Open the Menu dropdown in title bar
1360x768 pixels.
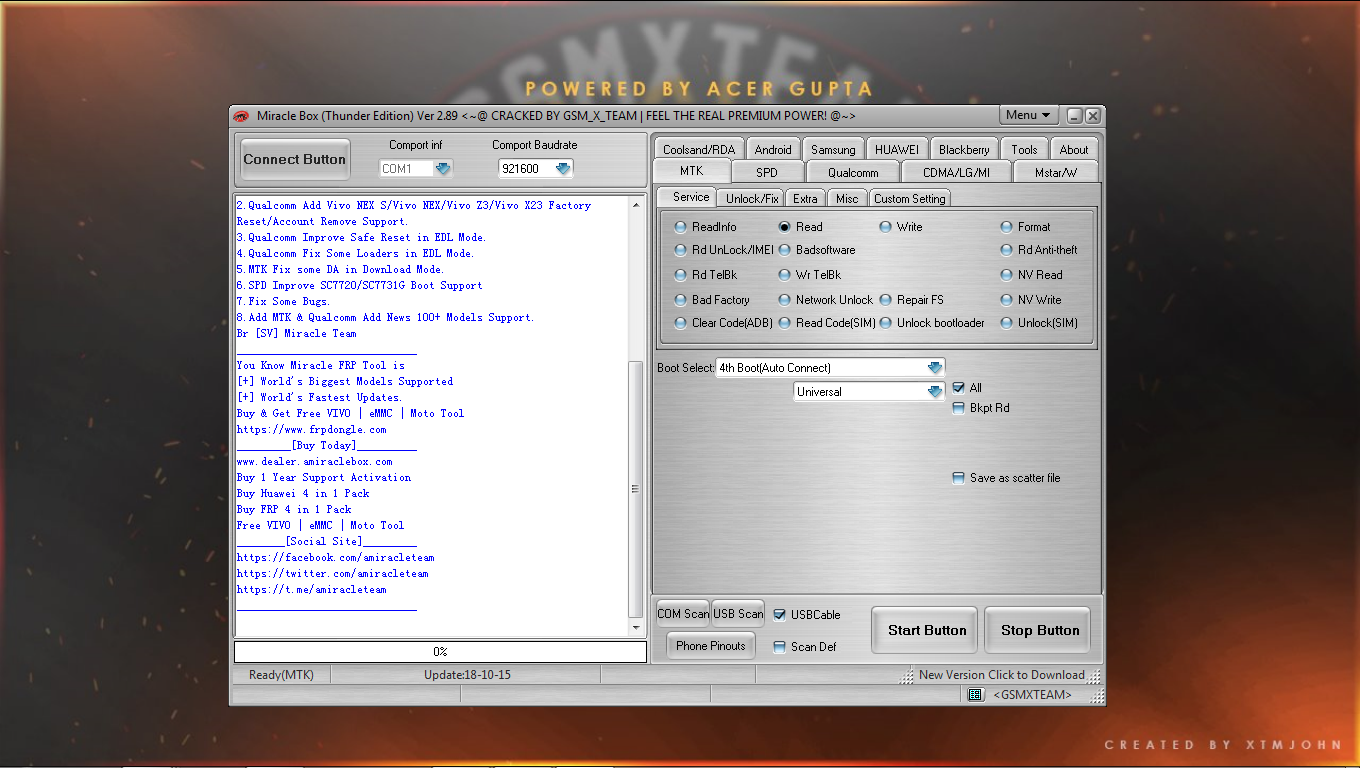[1029, 115]
